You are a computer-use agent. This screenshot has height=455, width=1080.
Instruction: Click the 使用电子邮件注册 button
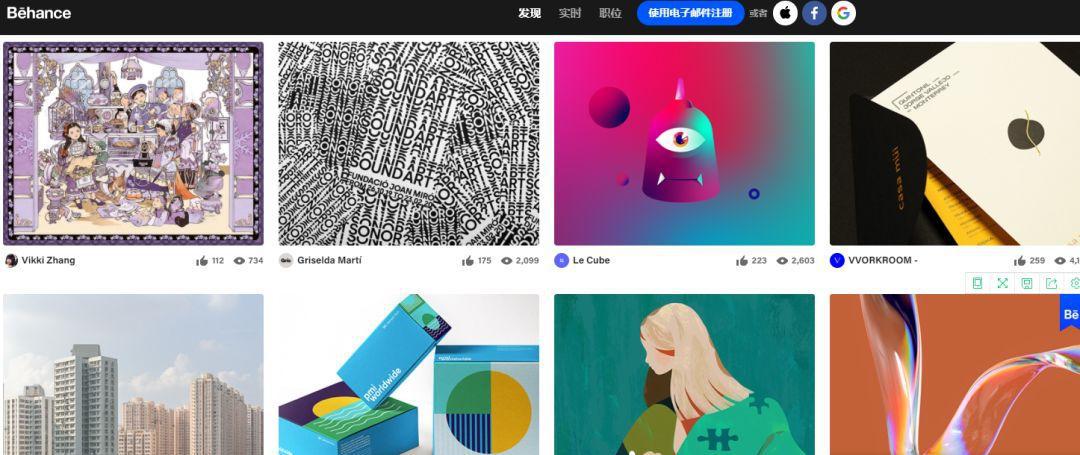tap(690, 13)
